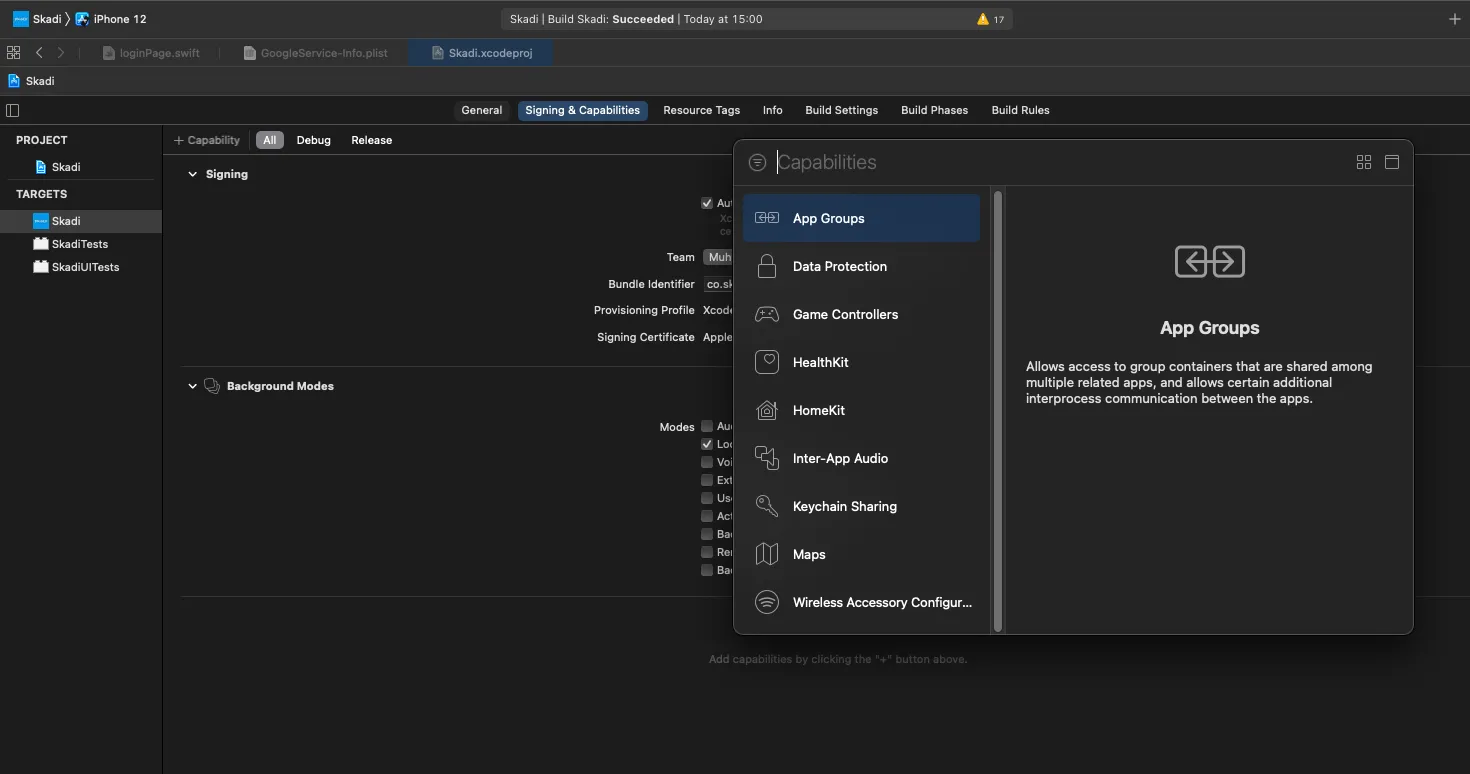Image resolution: width=1470 pixels, height=774 pixels.
Task: Select the Keychain Sharing key icon
Action: pyautogui.click(x=767, y=506)
